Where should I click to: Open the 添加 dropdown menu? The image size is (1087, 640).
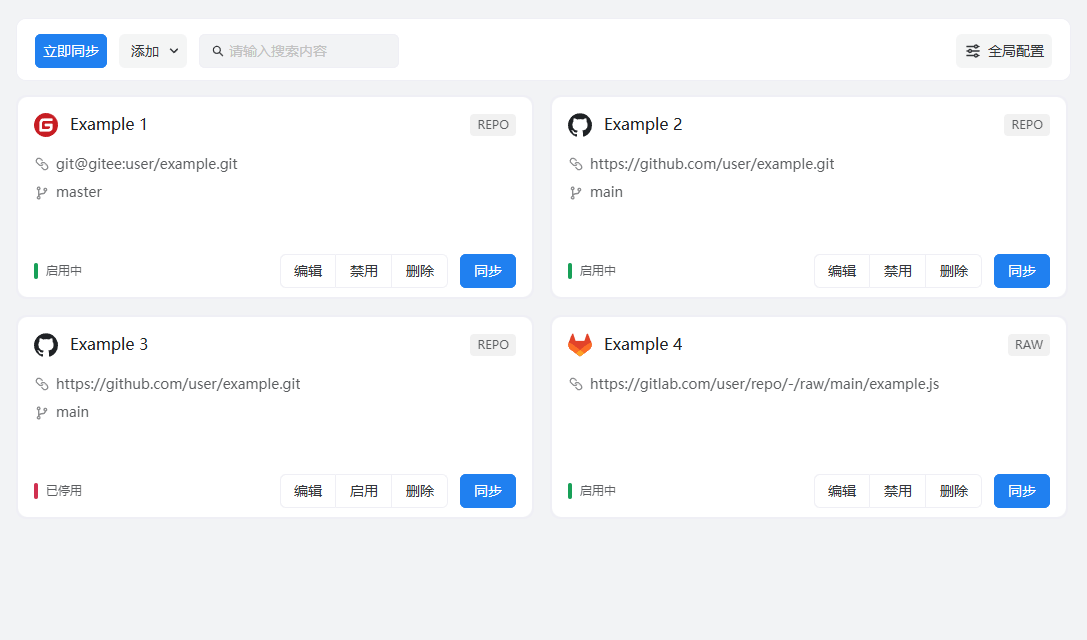pyautogui.click(x=153, y=51)
